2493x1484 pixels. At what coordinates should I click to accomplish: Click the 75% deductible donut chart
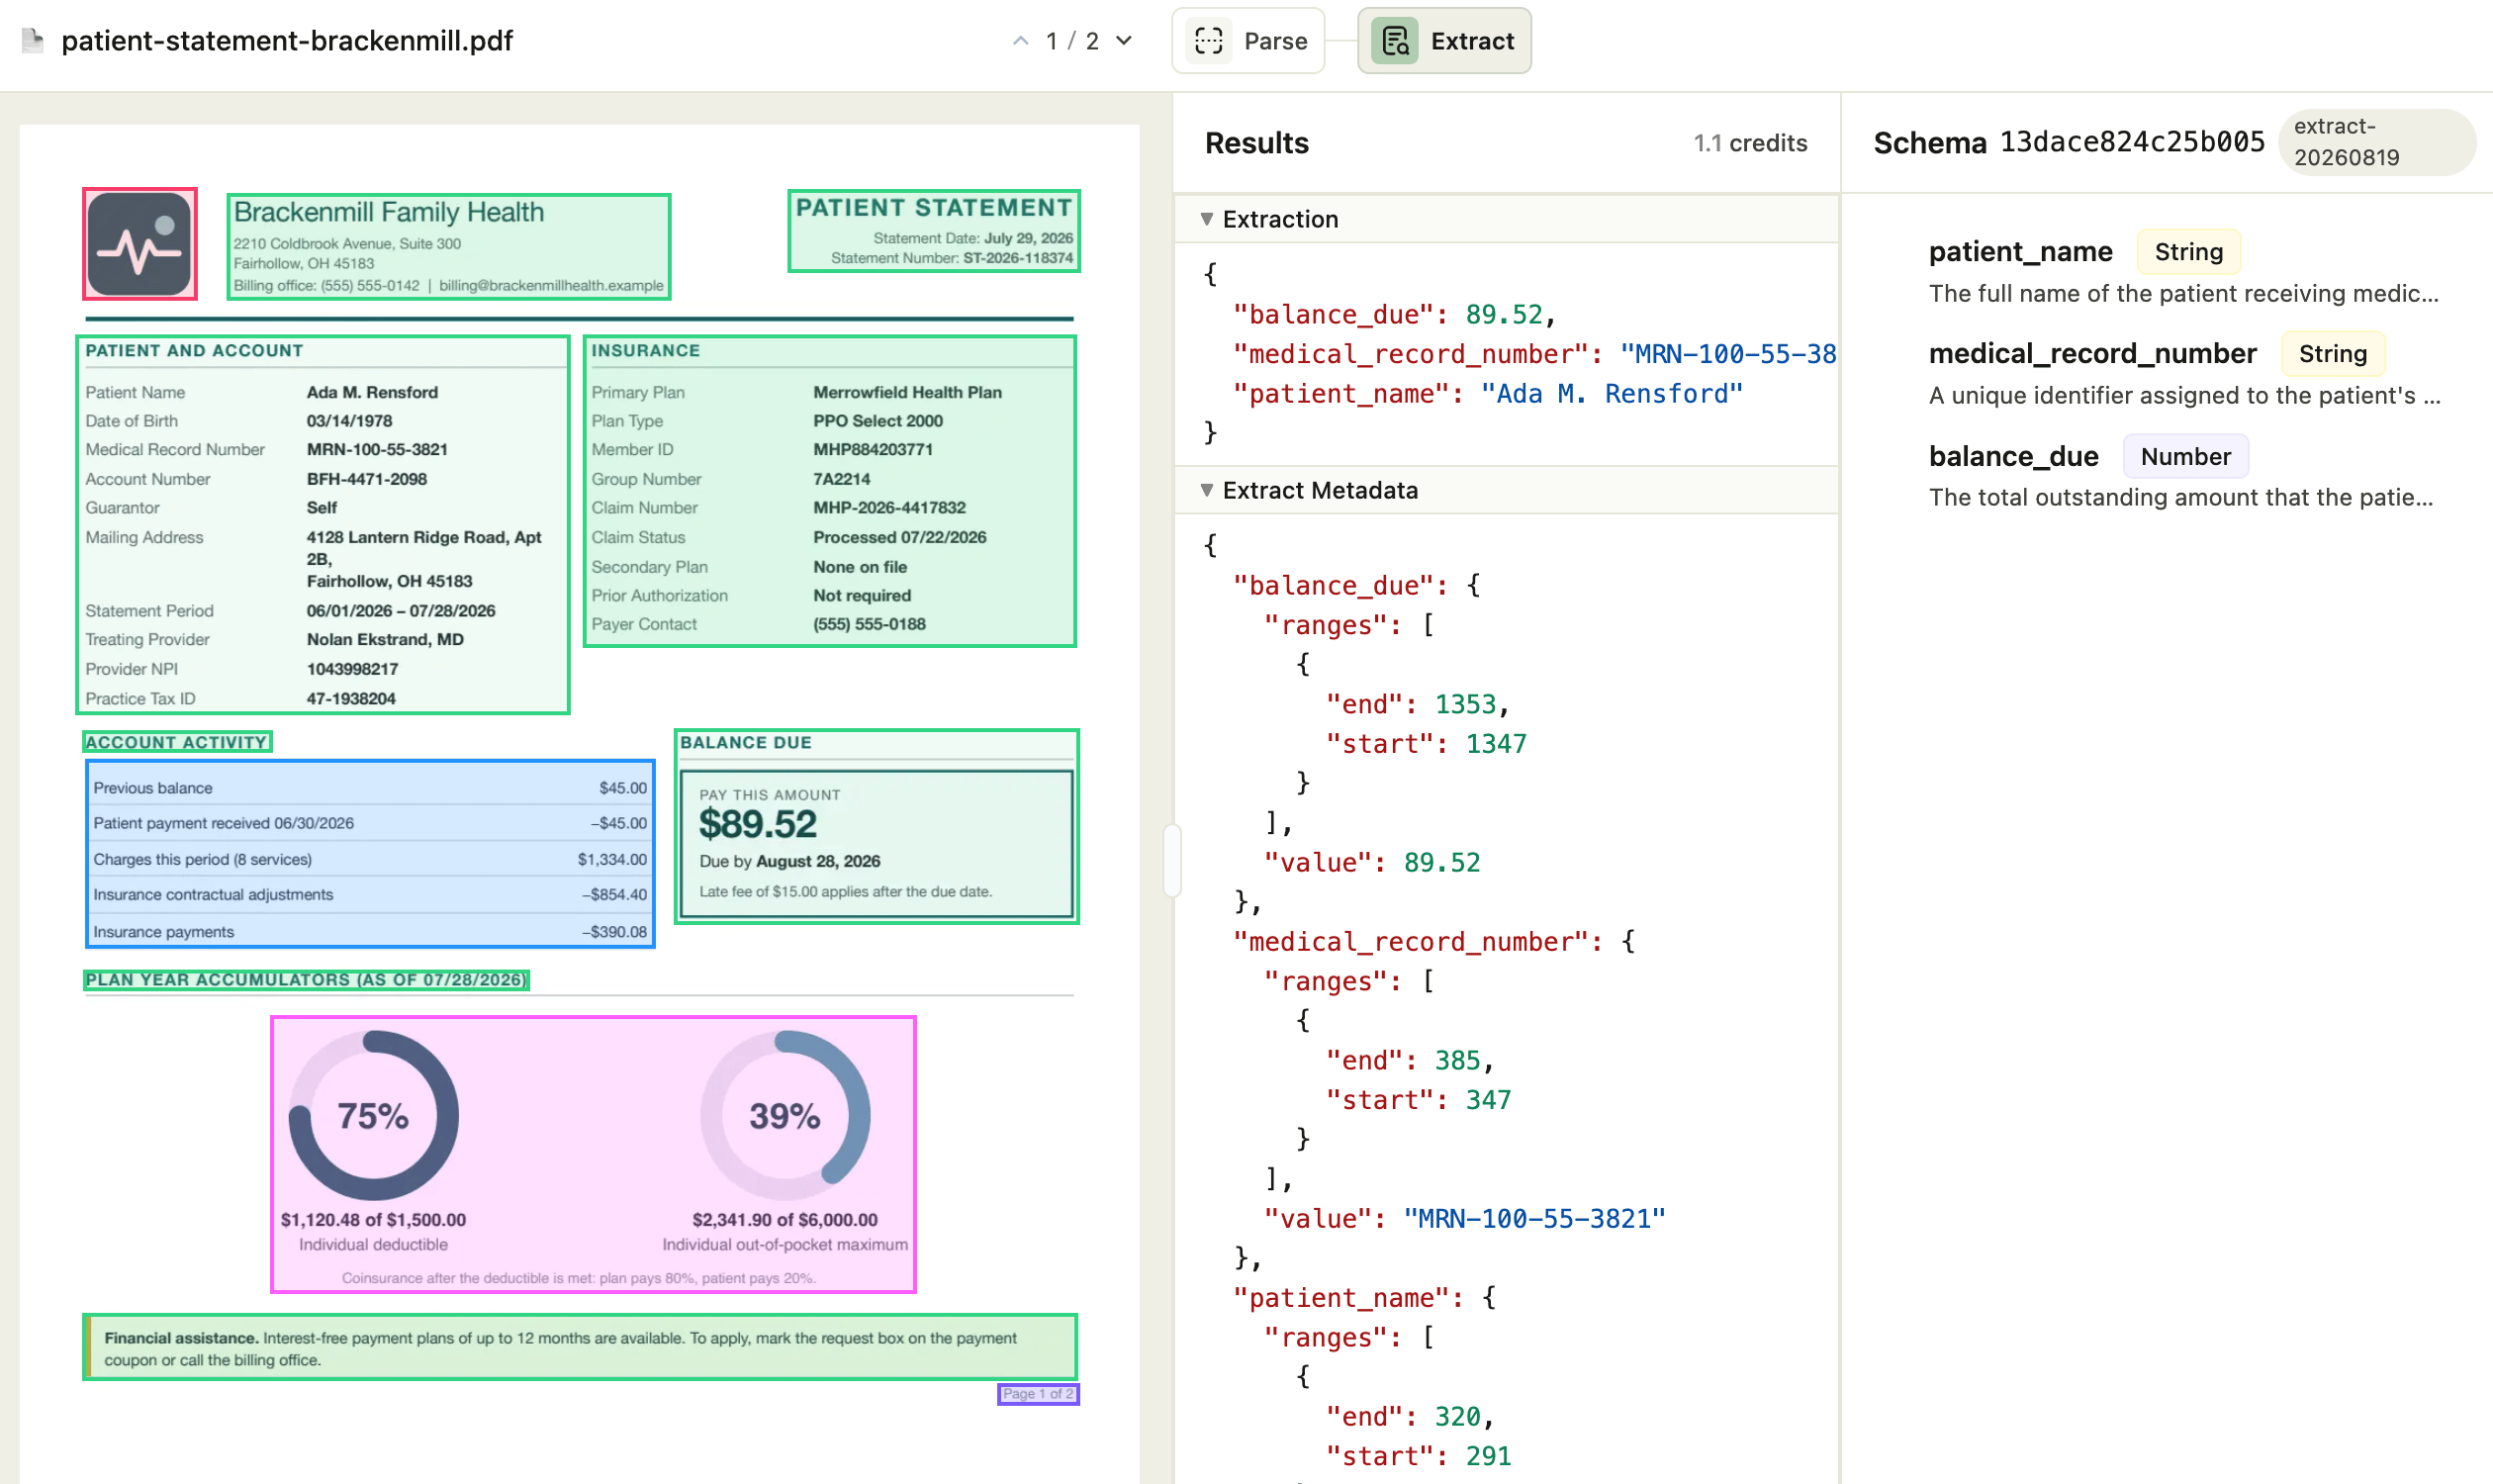click(373, 1116)
